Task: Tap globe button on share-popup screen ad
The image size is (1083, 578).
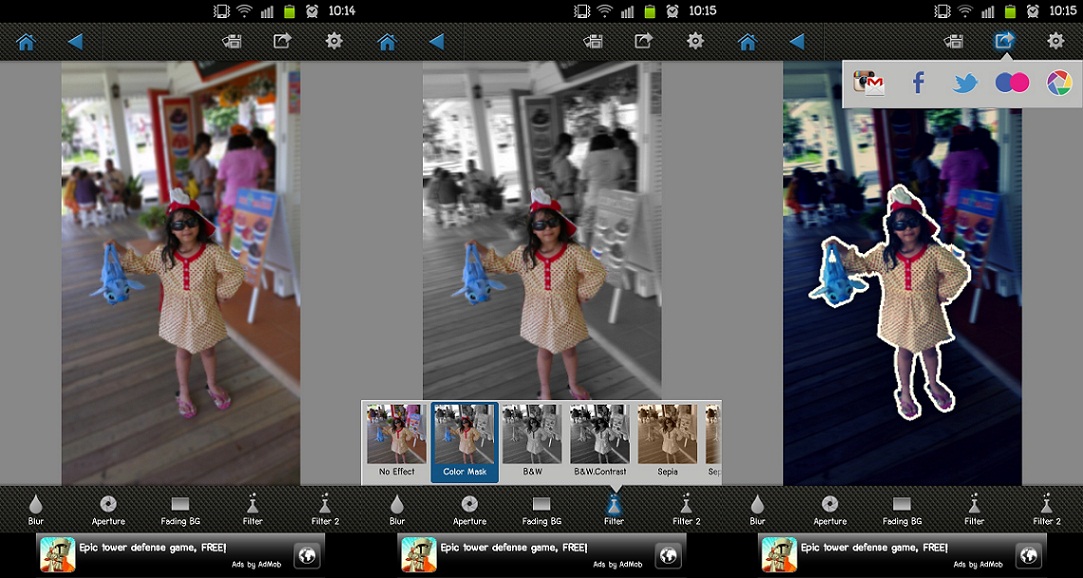Action: click(1028, 555)
